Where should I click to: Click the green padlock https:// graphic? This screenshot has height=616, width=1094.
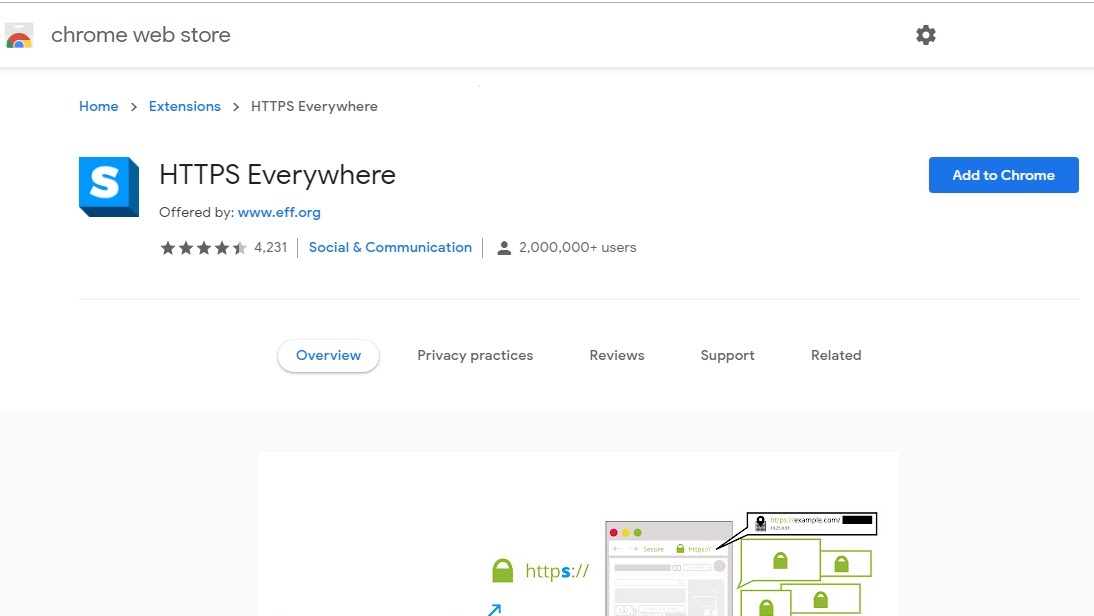click(x=540, y=571)
